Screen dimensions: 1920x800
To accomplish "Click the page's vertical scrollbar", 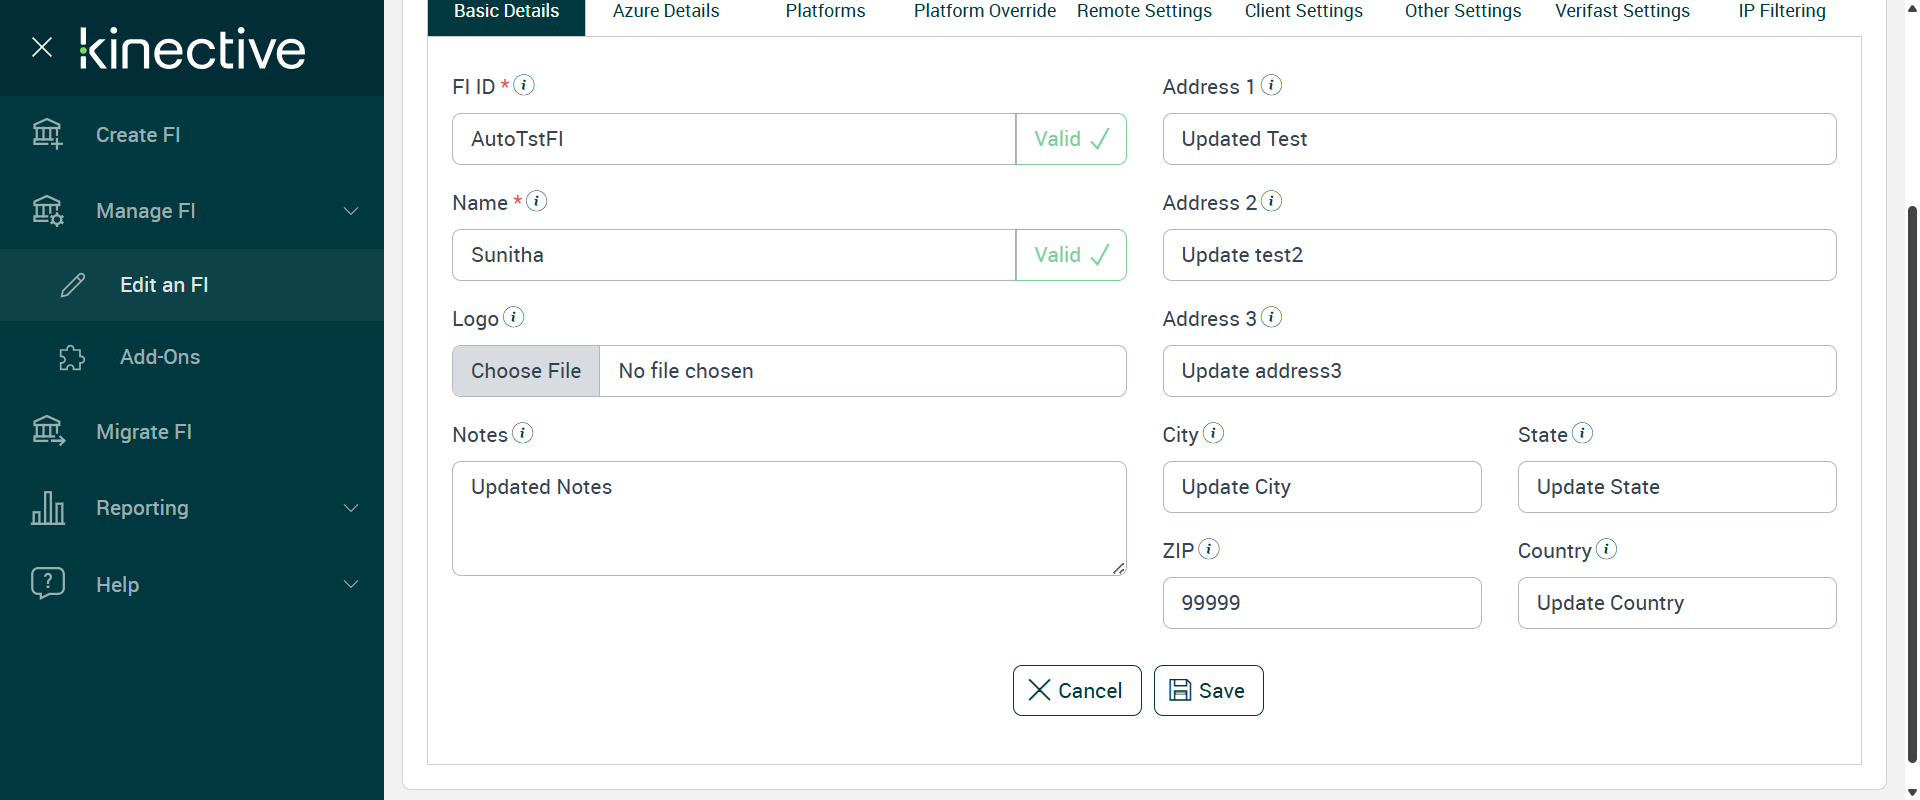I will [1912, 480].
